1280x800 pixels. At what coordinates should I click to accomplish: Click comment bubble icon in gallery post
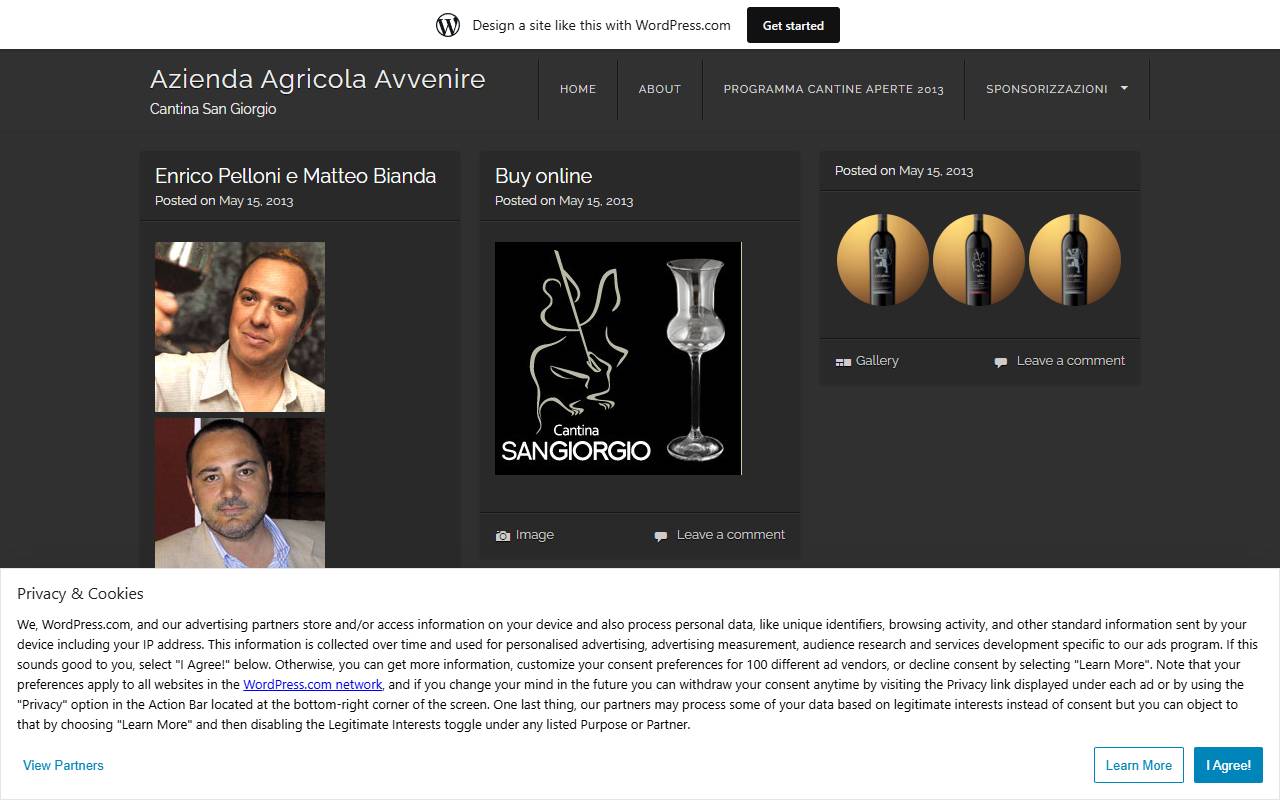click(x=1001, y=362)
